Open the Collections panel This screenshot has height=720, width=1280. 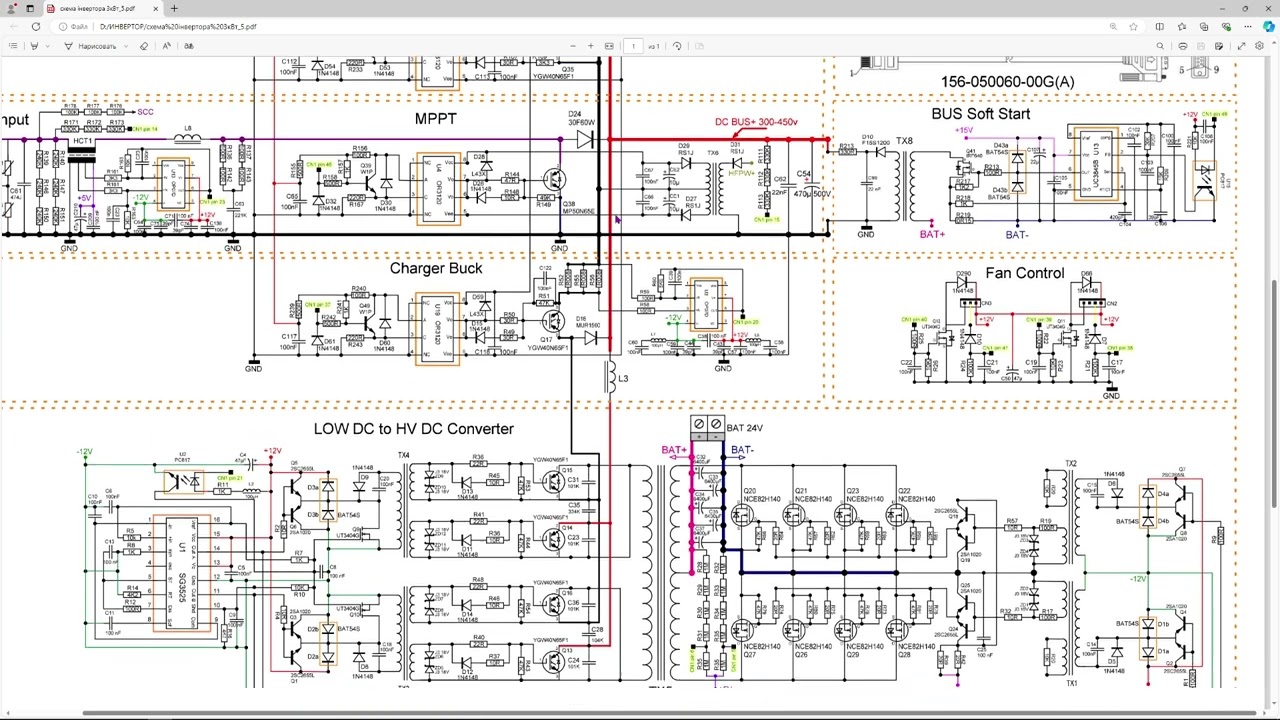coord(1204,27)
